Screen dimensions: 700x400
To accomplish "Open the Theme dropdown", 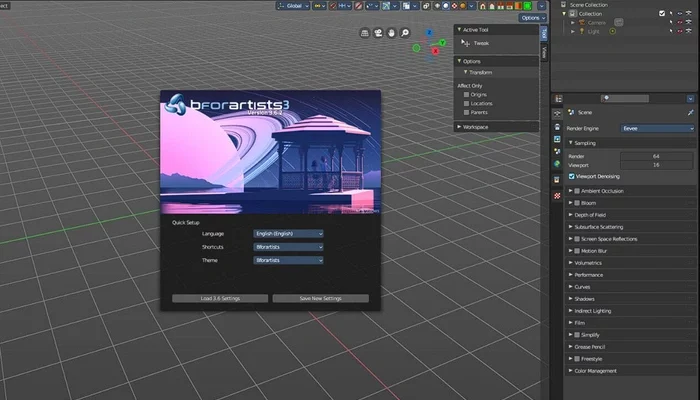I will (288, 260).
